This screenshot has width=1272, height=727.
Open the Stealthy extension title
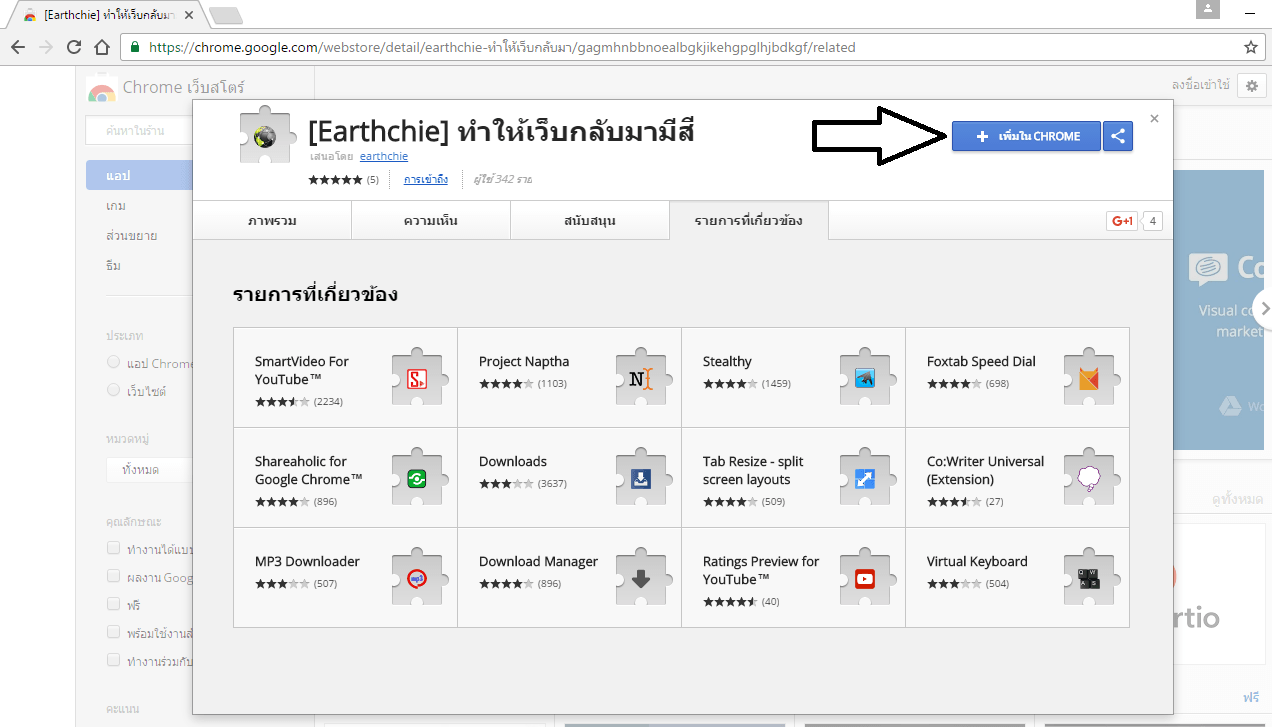tap(727, 361)
